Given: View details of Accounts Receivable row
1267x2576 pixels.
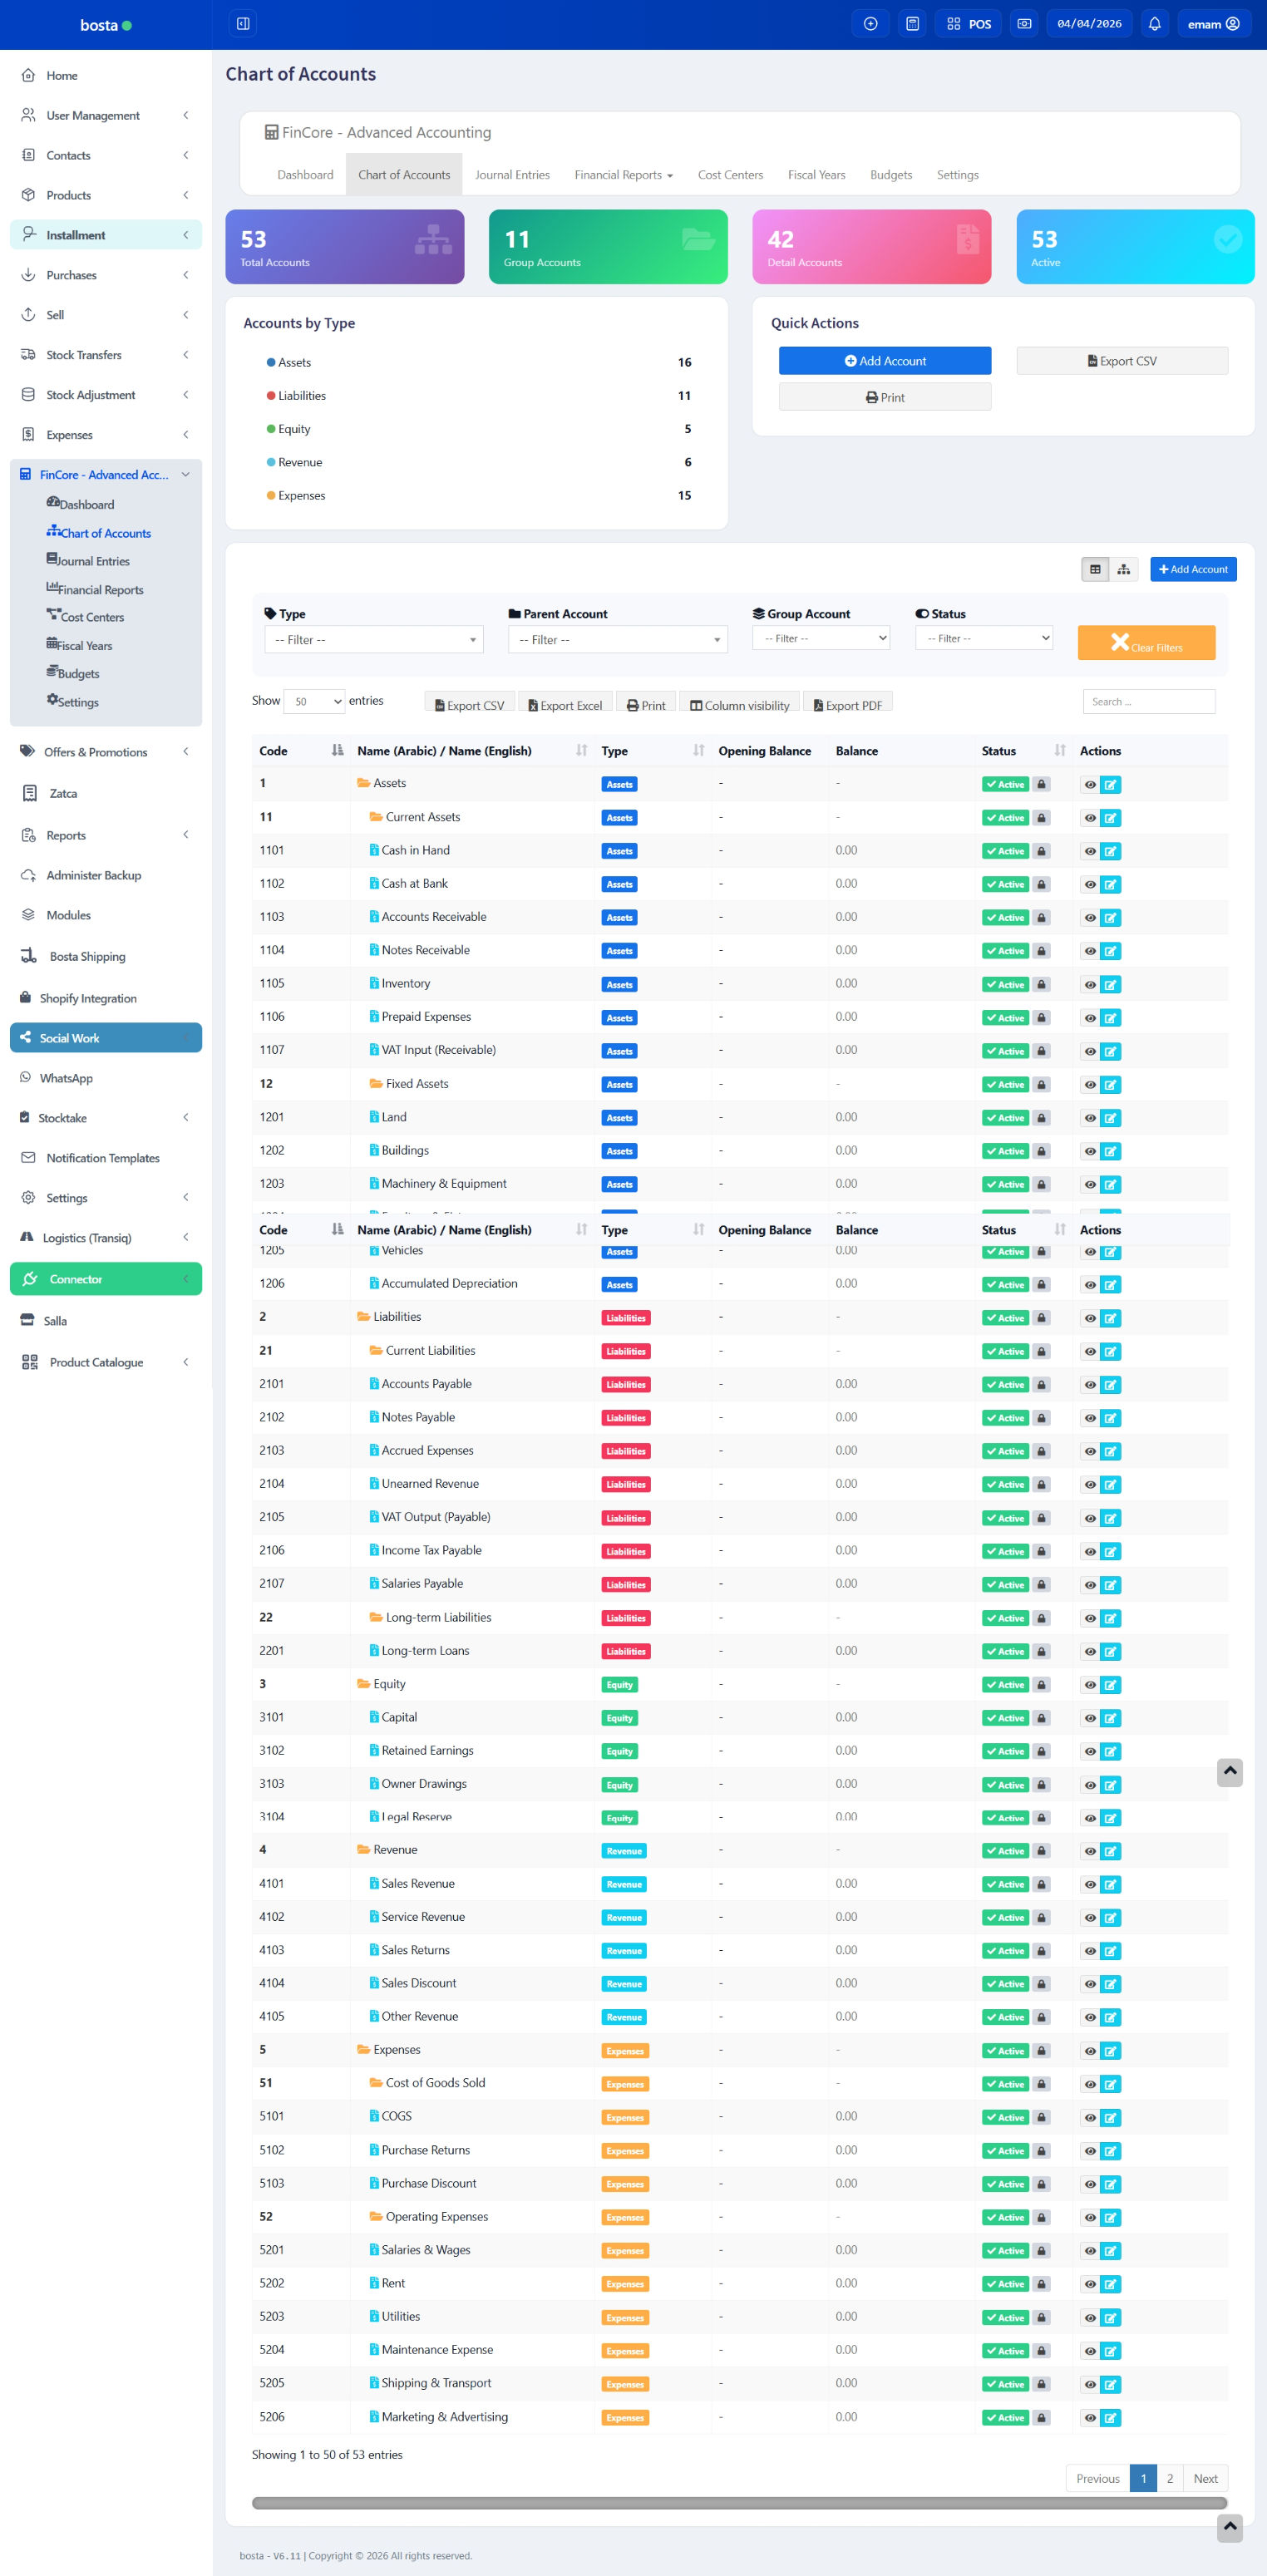Looking at the screenshot, I should point(1089,918).
